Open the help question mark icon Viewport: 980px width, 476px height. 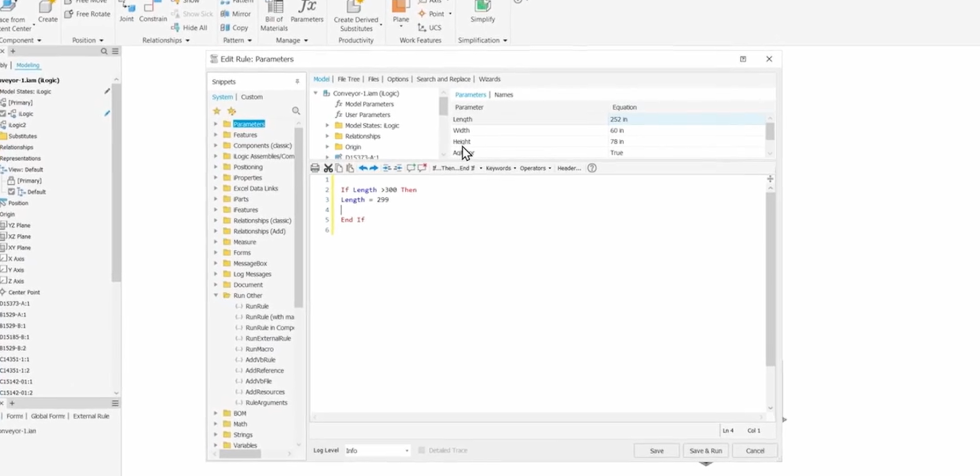(592, 168)
